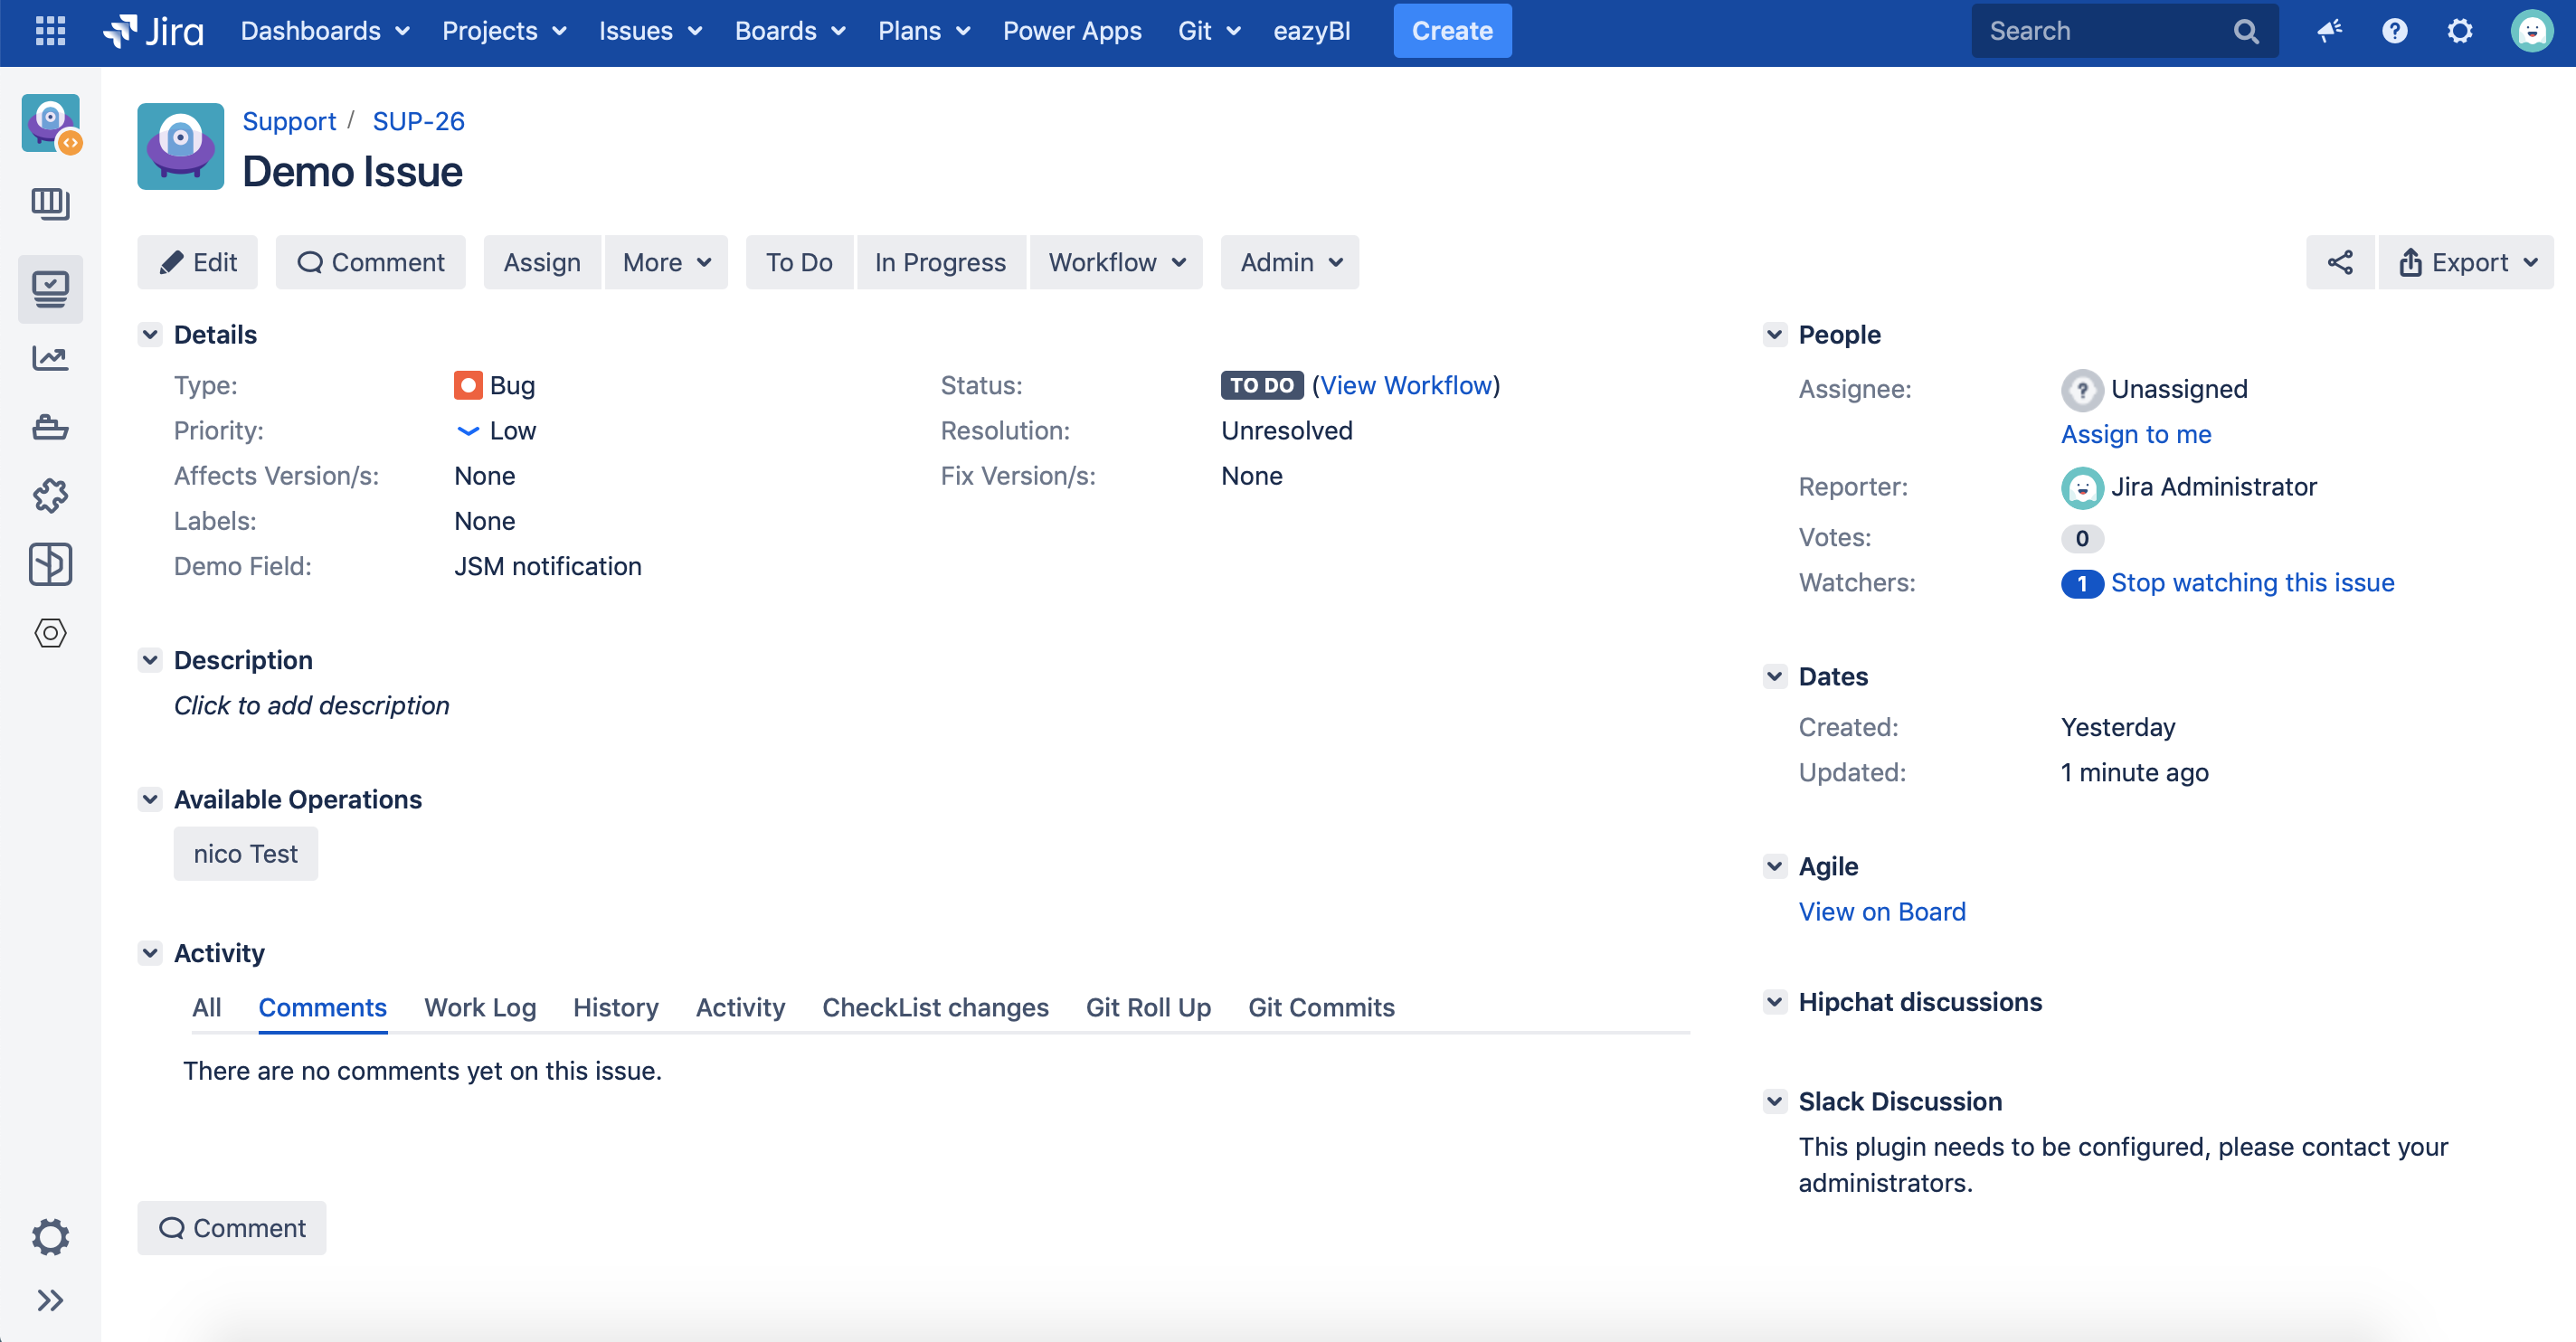This screenshot has width=2576, height=1342.
Task: Stop watching this issue
Action: coord(2252,582)
